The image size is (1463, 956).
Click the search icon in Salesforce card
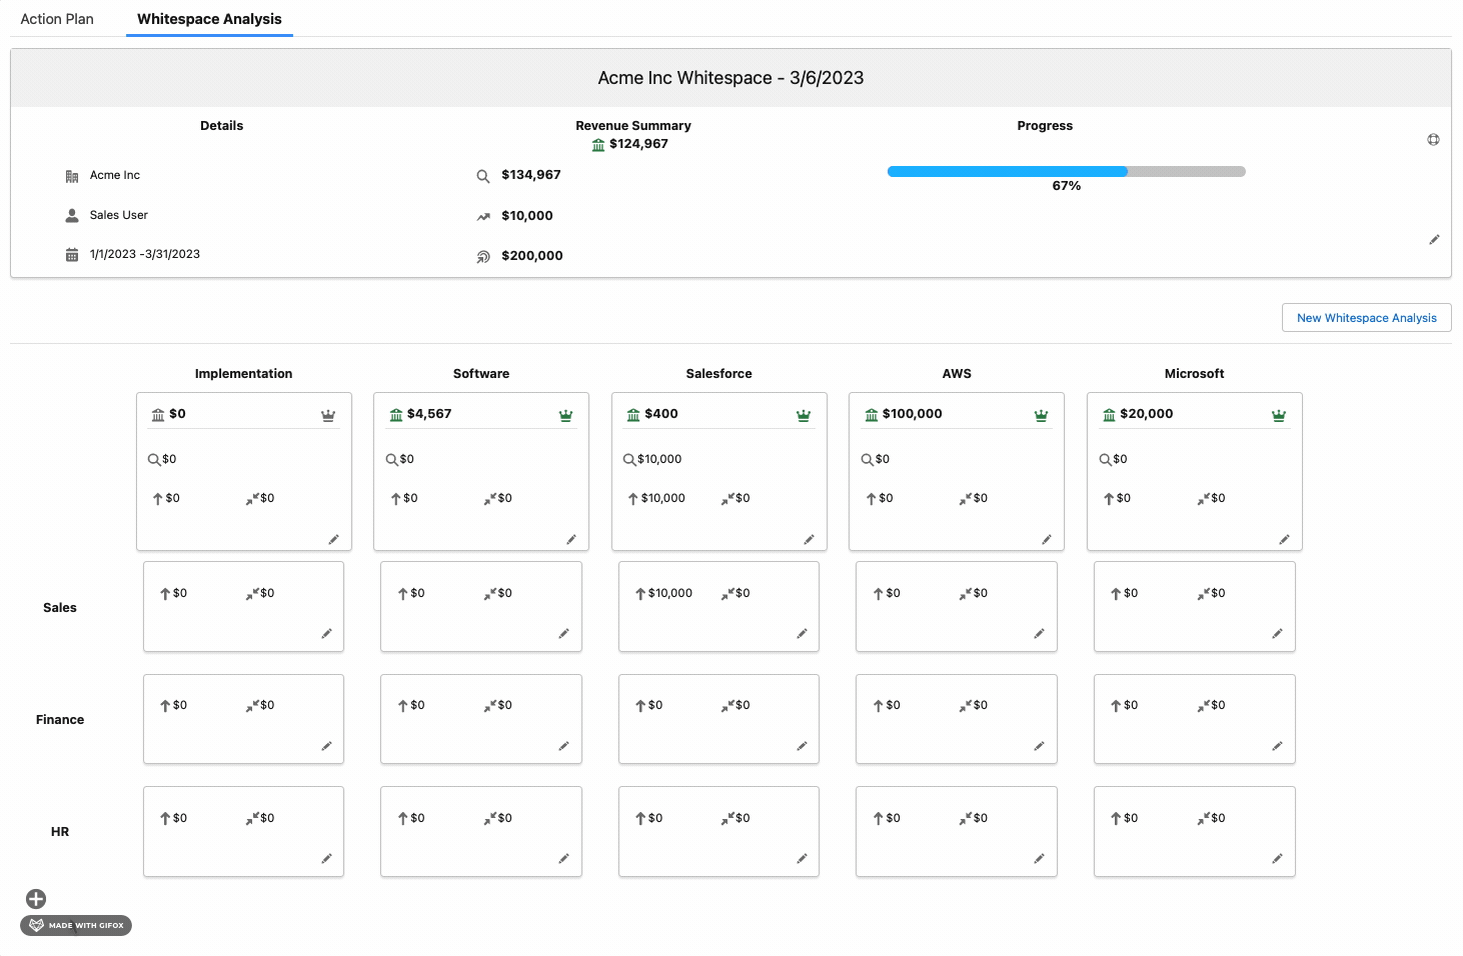(x=629, y=460)
